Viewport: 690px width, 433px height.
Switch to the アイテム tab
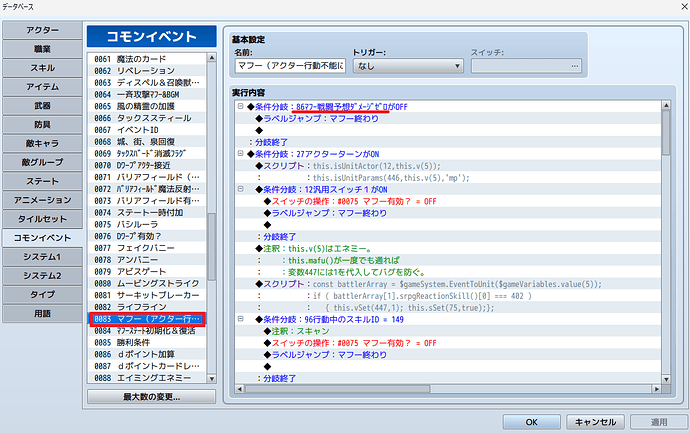(42, 87)
